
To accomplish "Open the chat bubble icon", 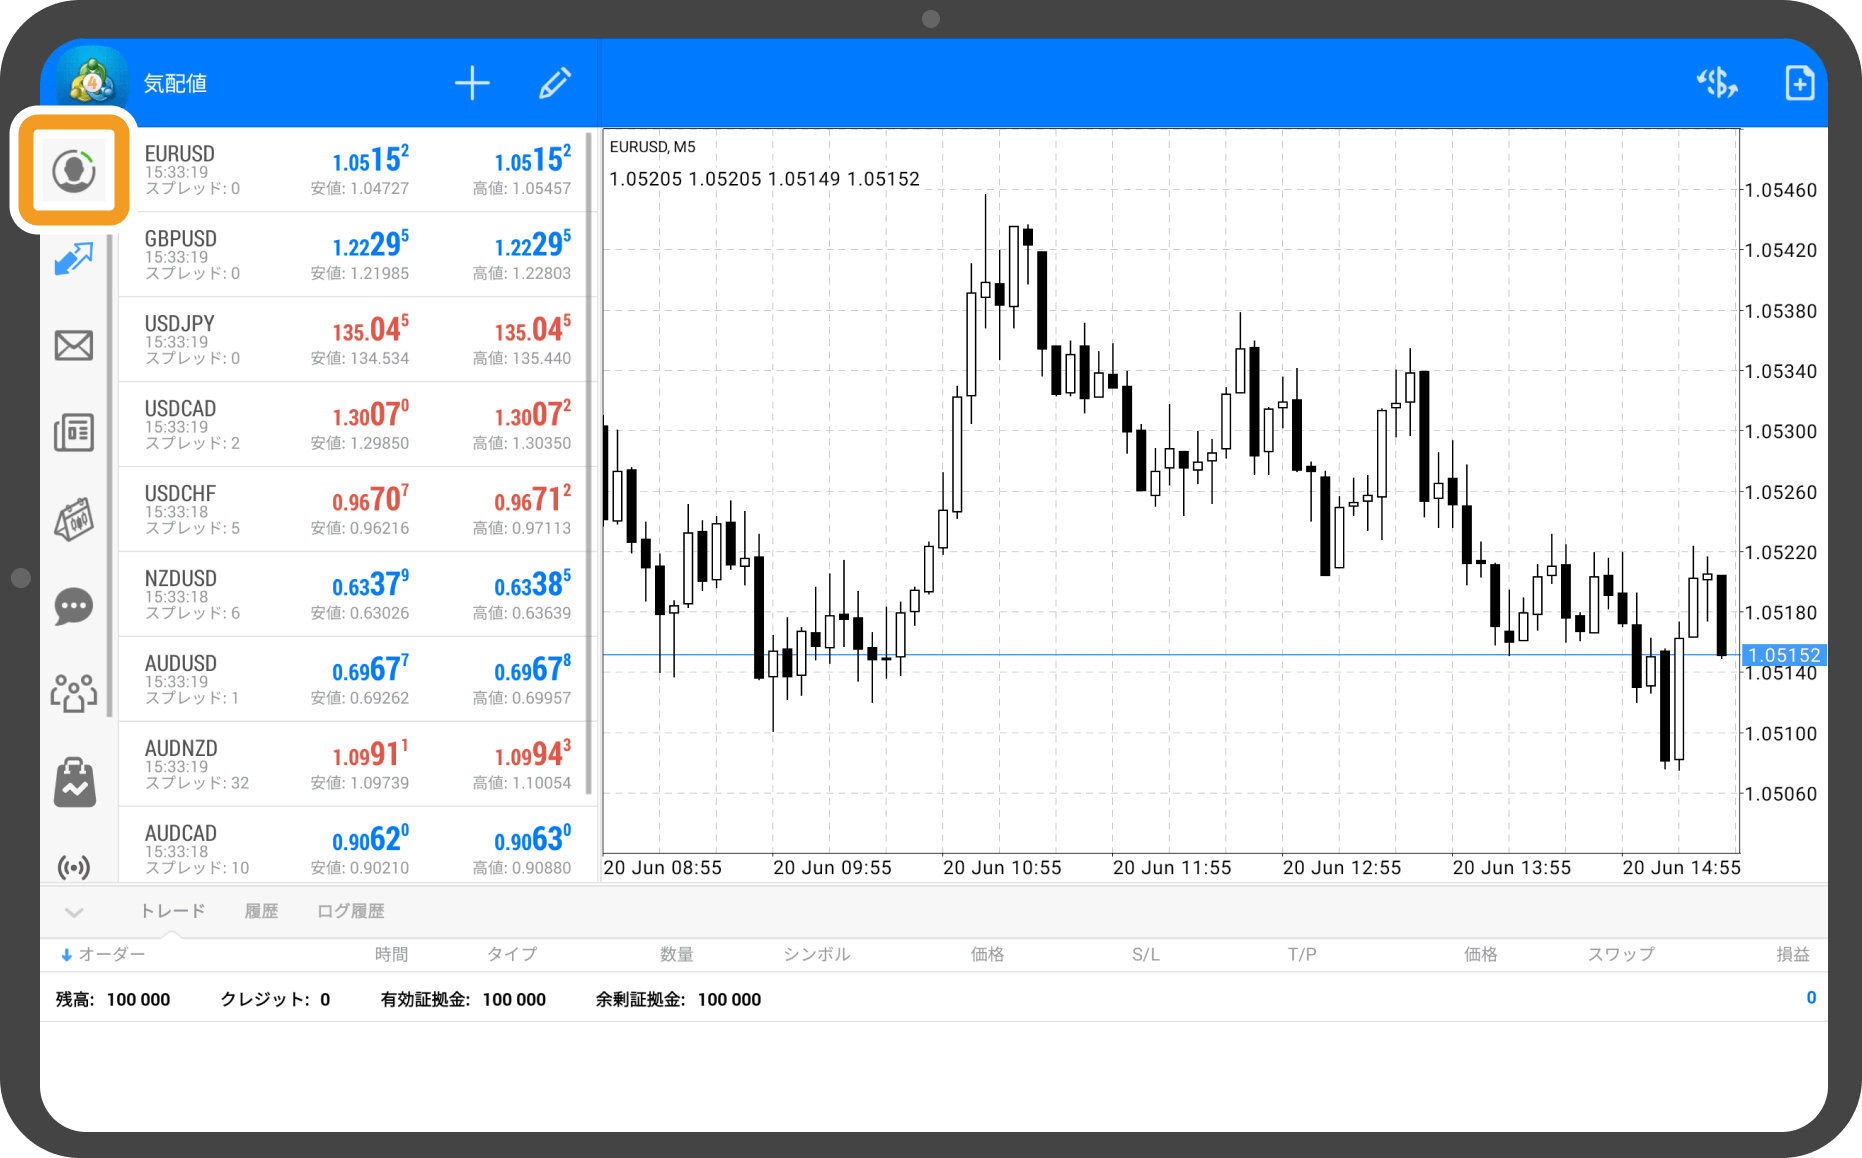I will coord(73,606).
